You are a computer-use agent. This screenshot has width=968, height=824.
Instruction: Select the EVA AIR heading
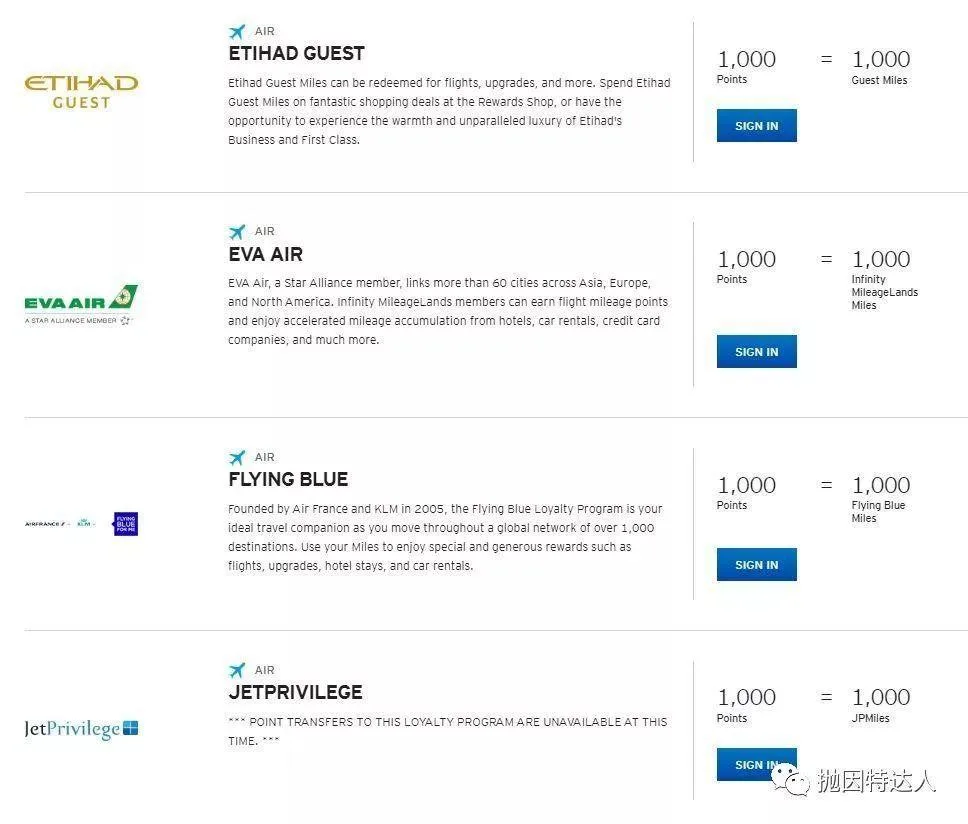point(265,254)
